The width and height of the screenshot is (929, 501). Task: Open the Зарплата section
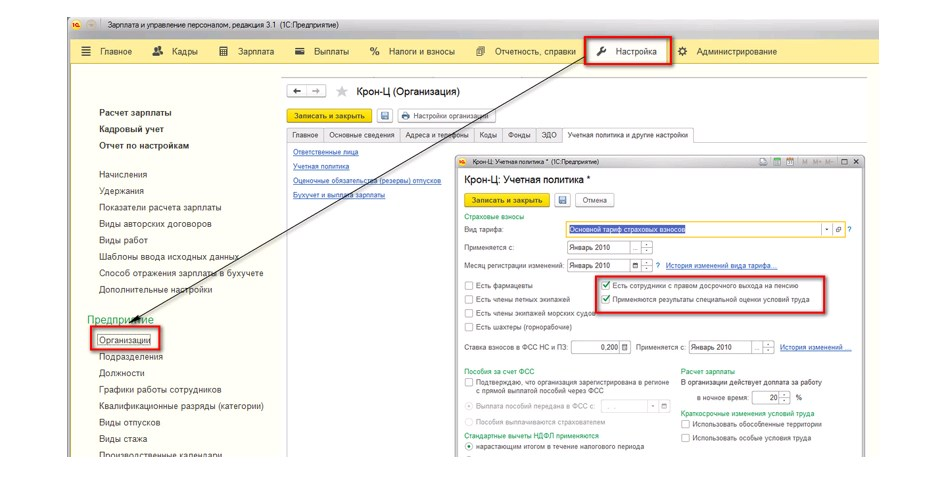click(x=246, y=52)
